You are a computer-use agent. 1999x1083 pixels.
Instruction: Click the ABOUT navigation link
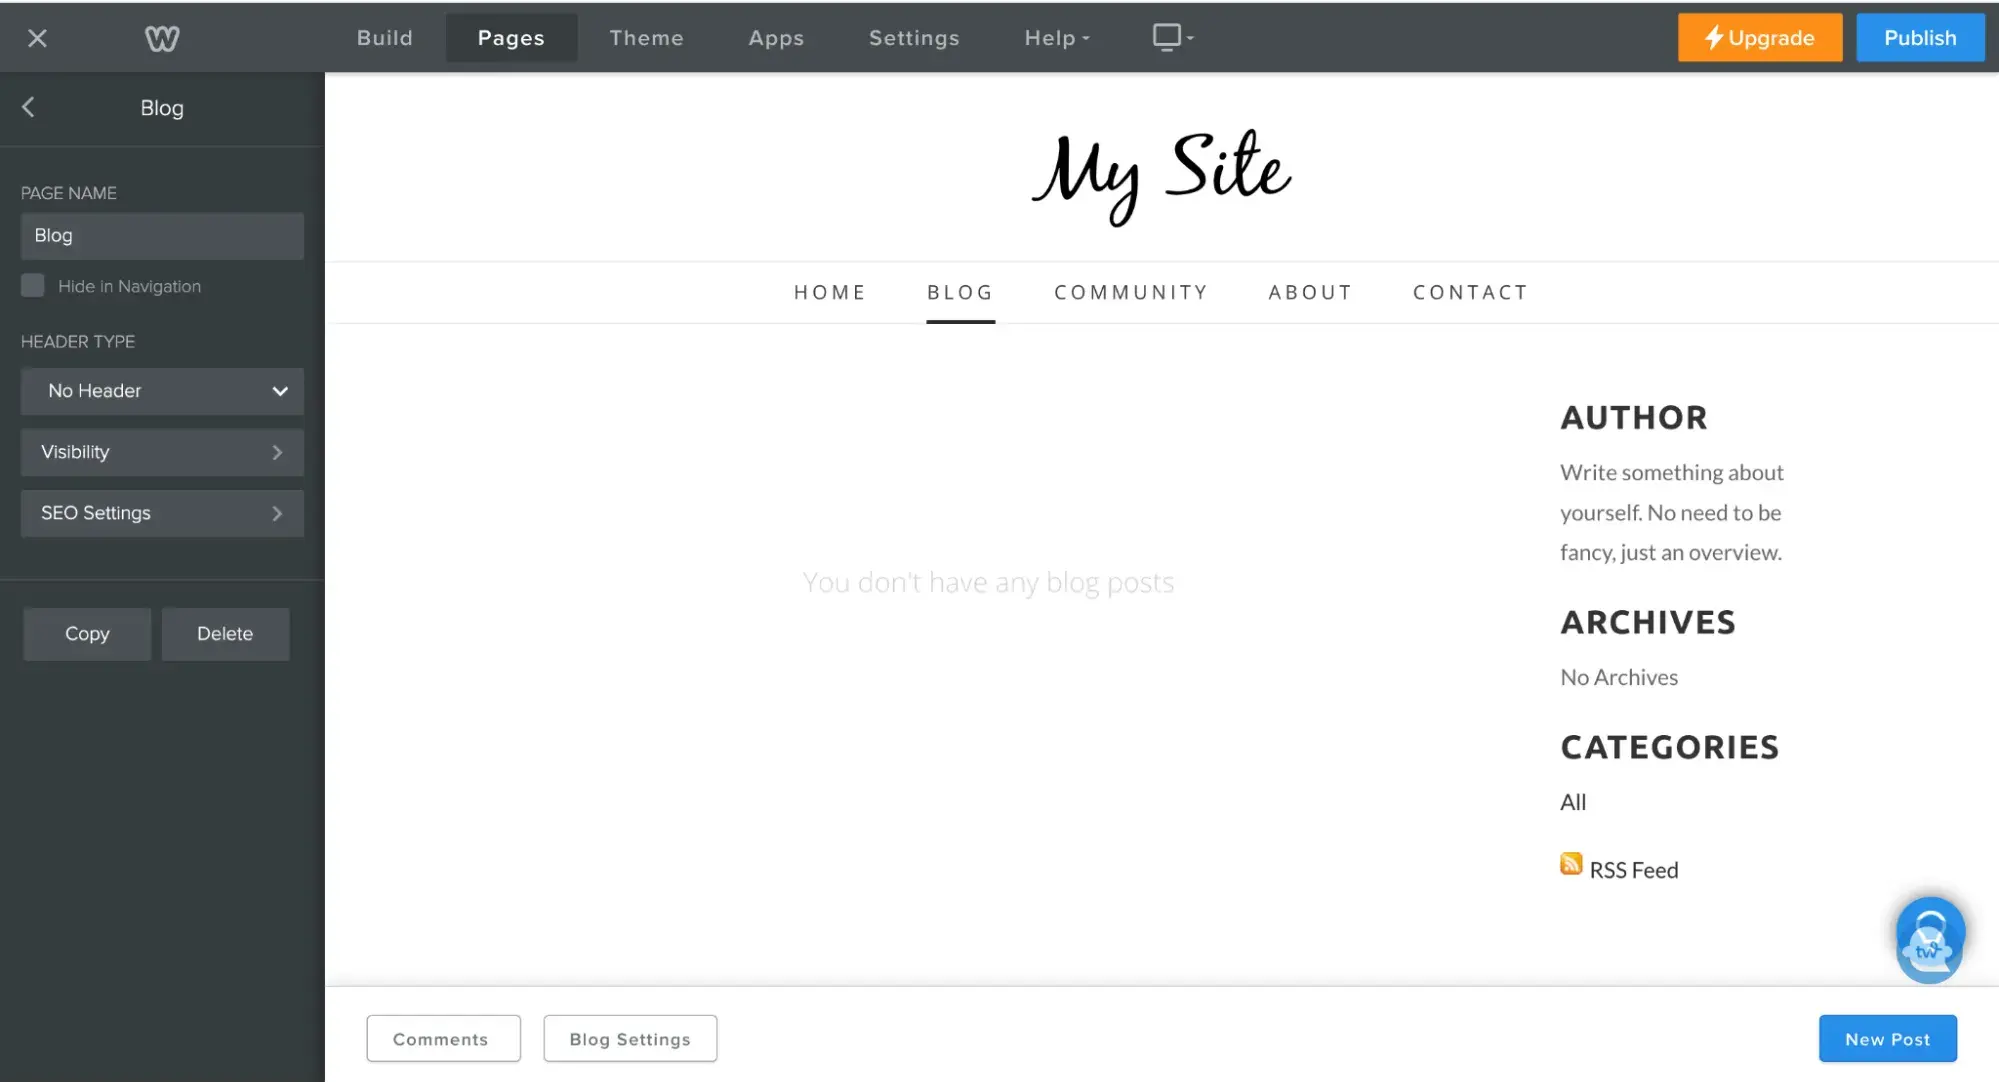click(x=1310, y=293)
